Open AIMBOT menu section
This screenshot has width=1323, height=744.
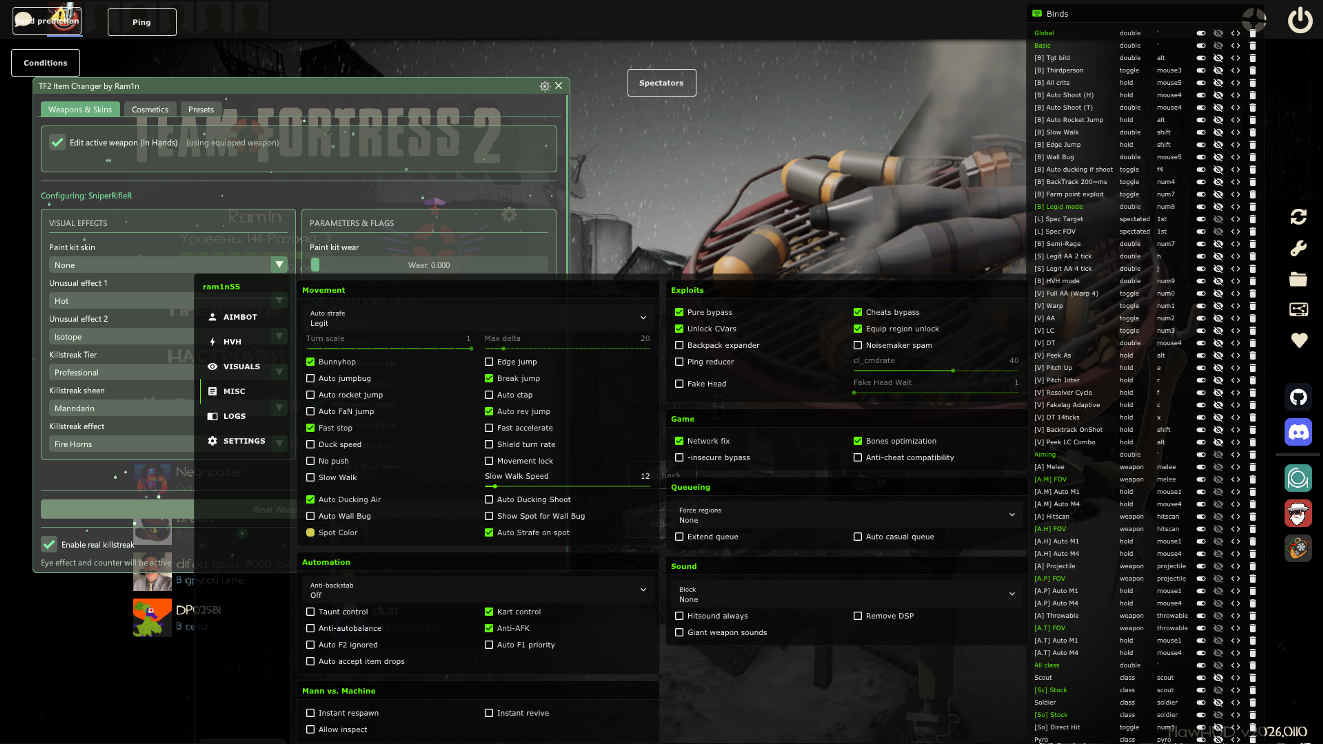240,317
